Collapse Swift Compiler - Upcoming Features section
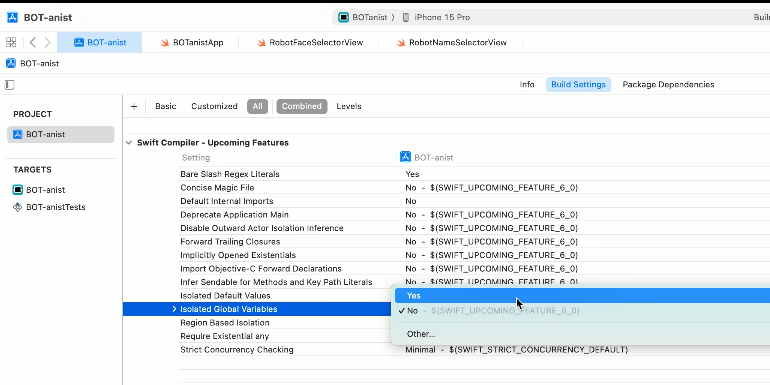Image resolution: width=770 pixels, height=385 pixels. click(129, 143)
